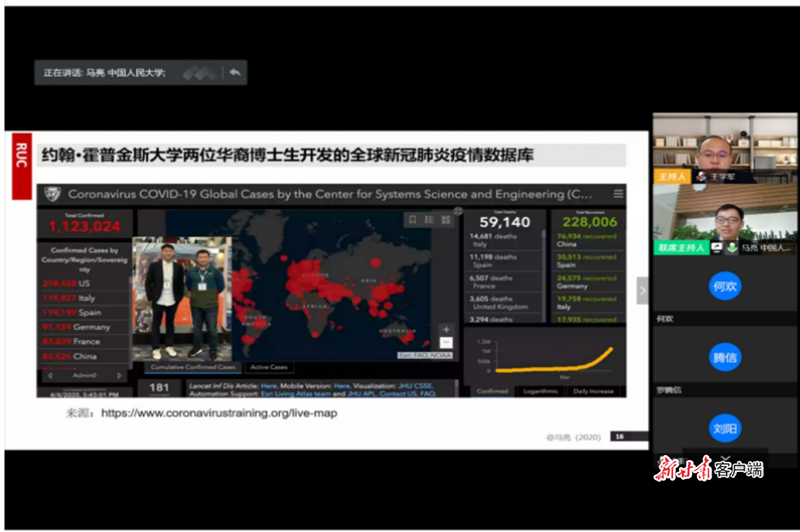Open the map legend list icon
Image resolution: width=800 pixels, height=532 pixels.
pos(428,219)
